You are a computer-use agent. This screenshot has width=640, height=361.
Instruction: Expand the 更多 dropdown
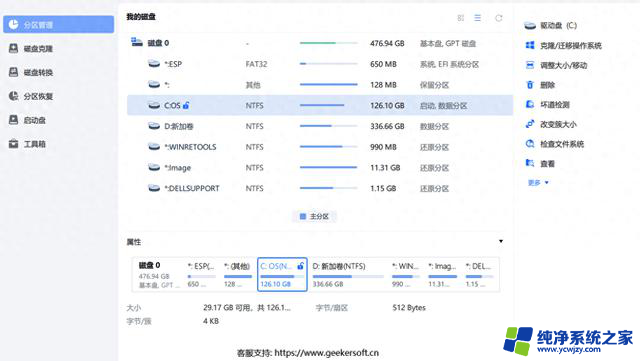click(538, 183)
